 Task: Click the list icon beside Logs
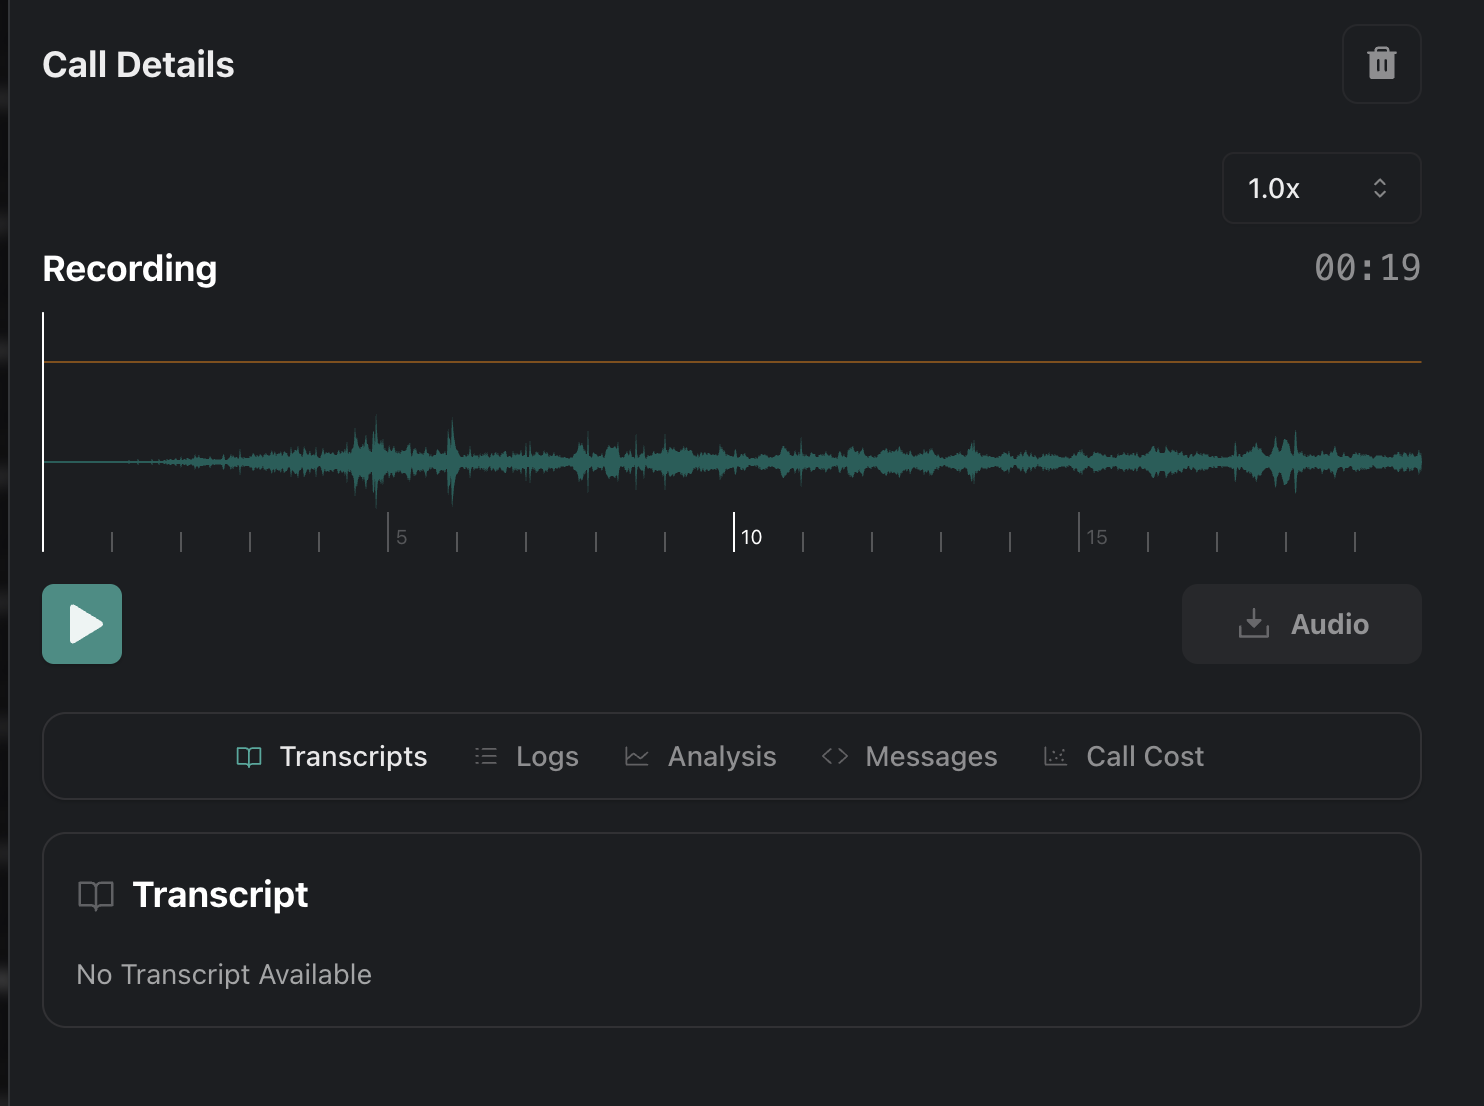pos(486,756)
